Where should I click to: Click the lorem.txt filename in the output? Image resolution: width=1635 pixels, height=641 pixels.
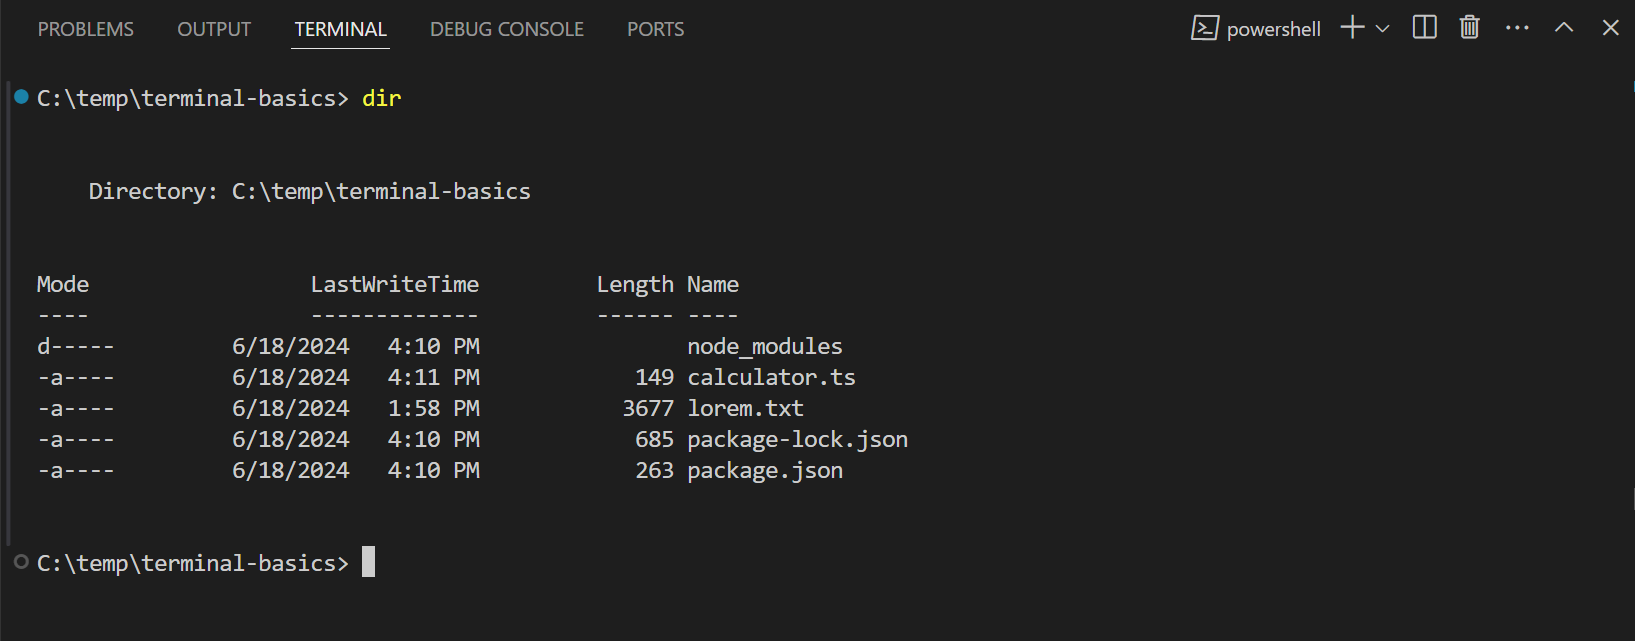(744, 408)
